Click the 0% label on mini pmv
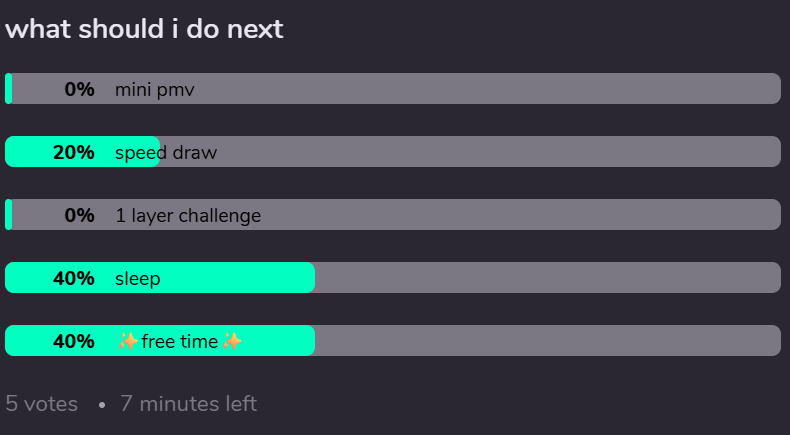The image size is (790, 435). (80, 89)
